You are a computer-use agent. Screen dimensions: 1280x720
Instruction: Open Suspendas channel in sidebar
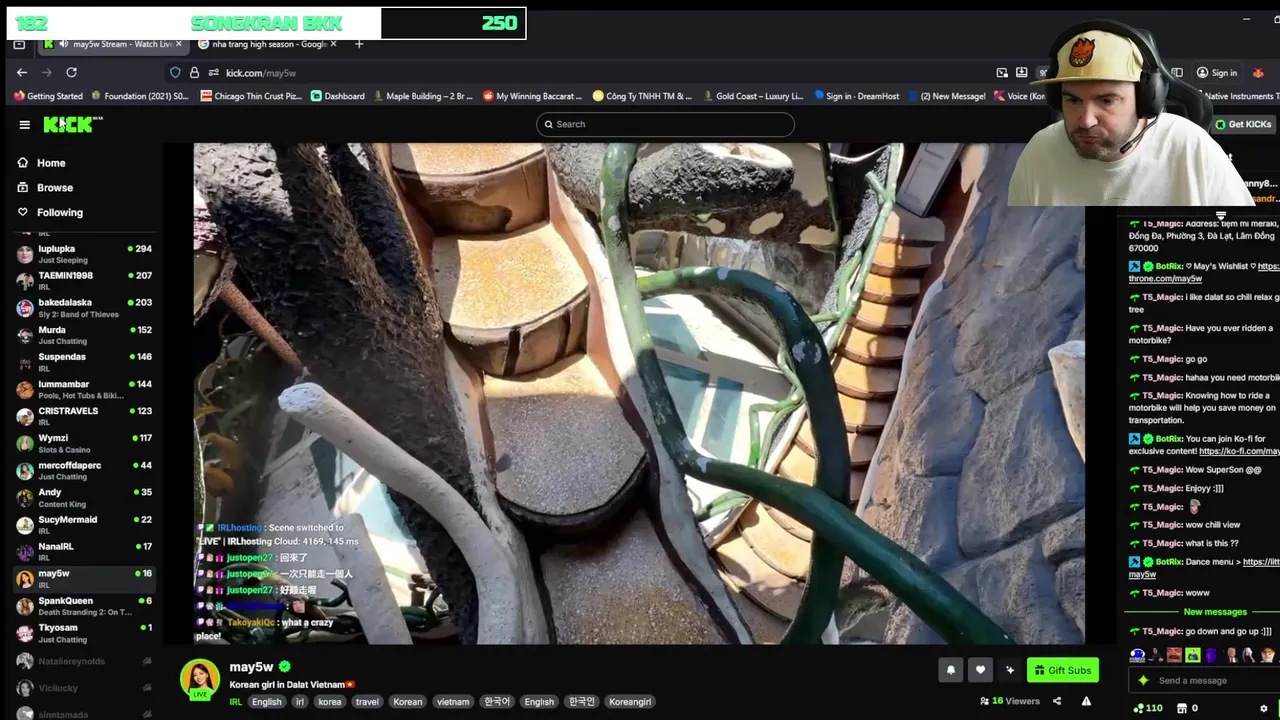pos(84,362)
